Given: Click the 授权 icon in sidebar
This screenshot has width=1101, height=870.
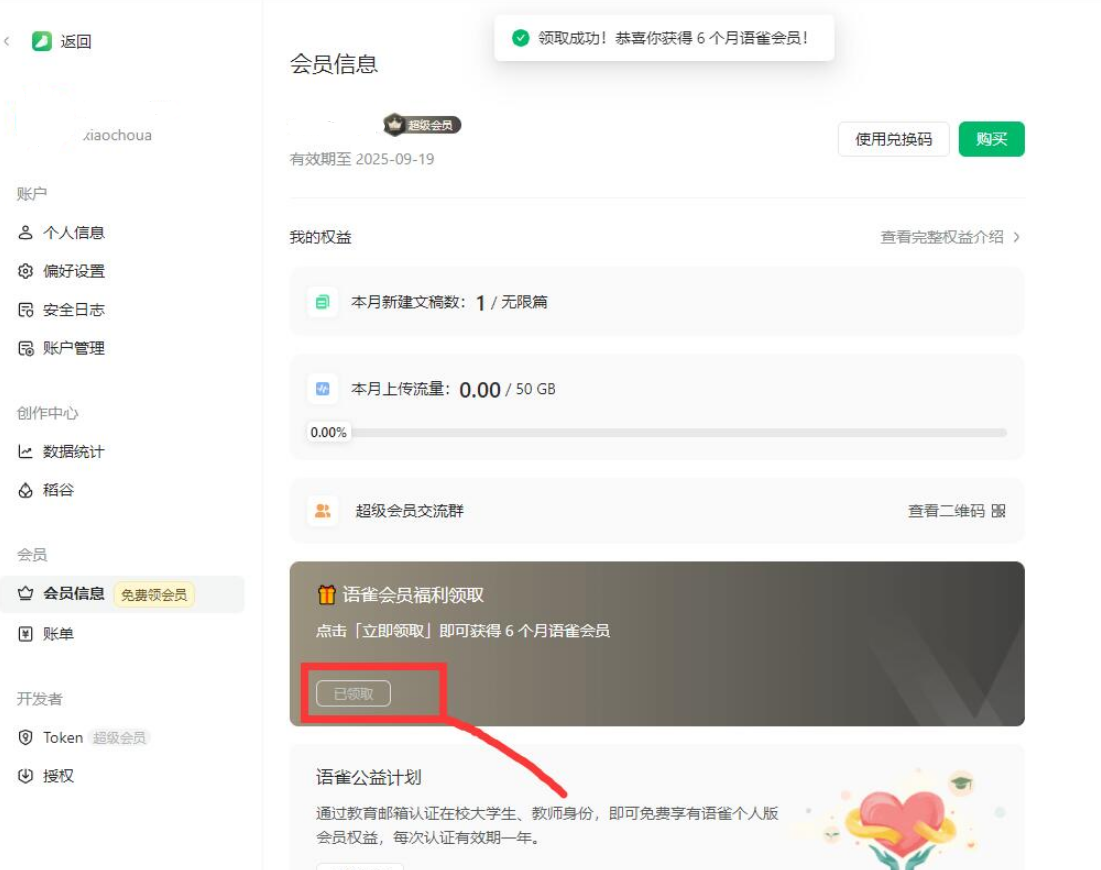Looking at the screenshot, I should point(26,777).
